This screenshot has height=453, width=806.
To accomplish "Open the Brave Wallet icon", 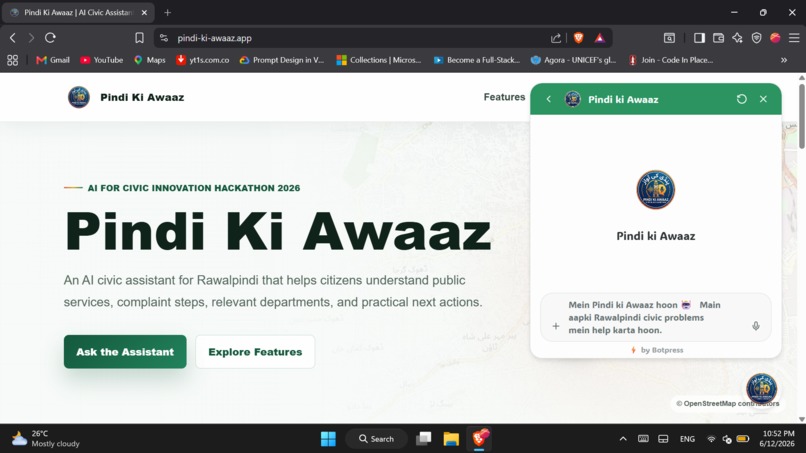I will (719, 38).
